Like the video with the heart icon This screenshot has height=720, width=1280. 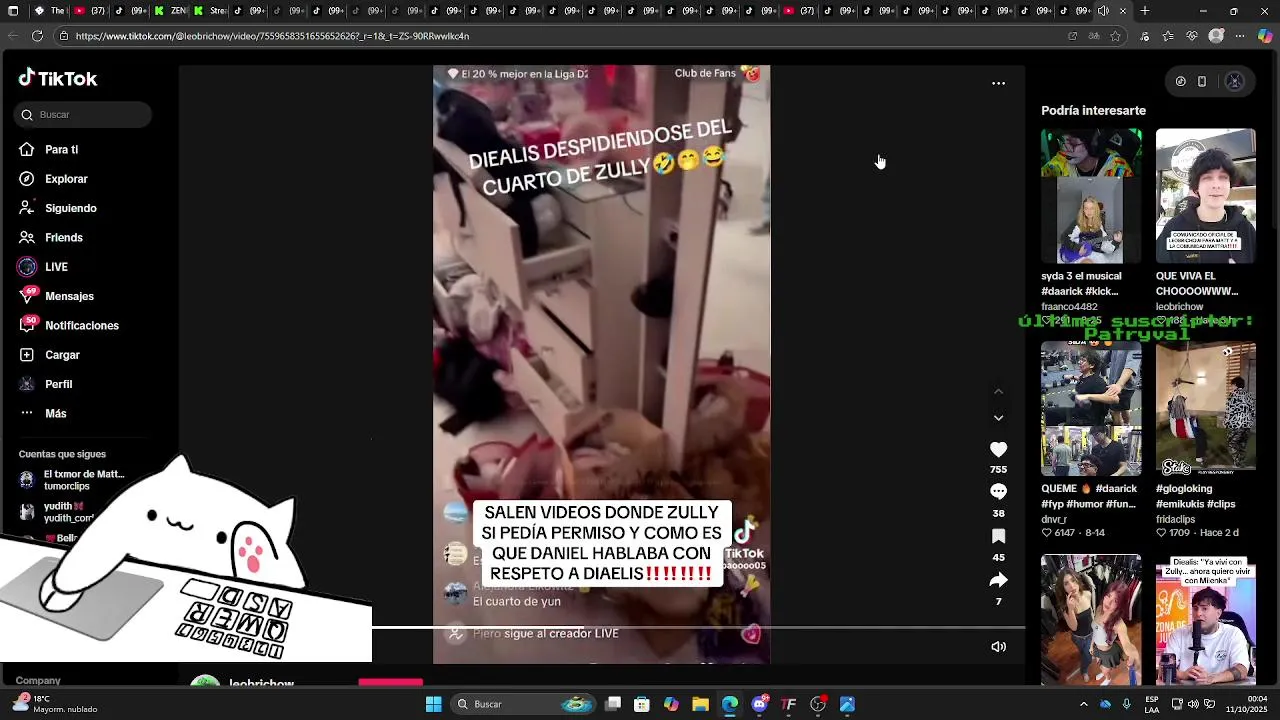[x=998, y=450]
